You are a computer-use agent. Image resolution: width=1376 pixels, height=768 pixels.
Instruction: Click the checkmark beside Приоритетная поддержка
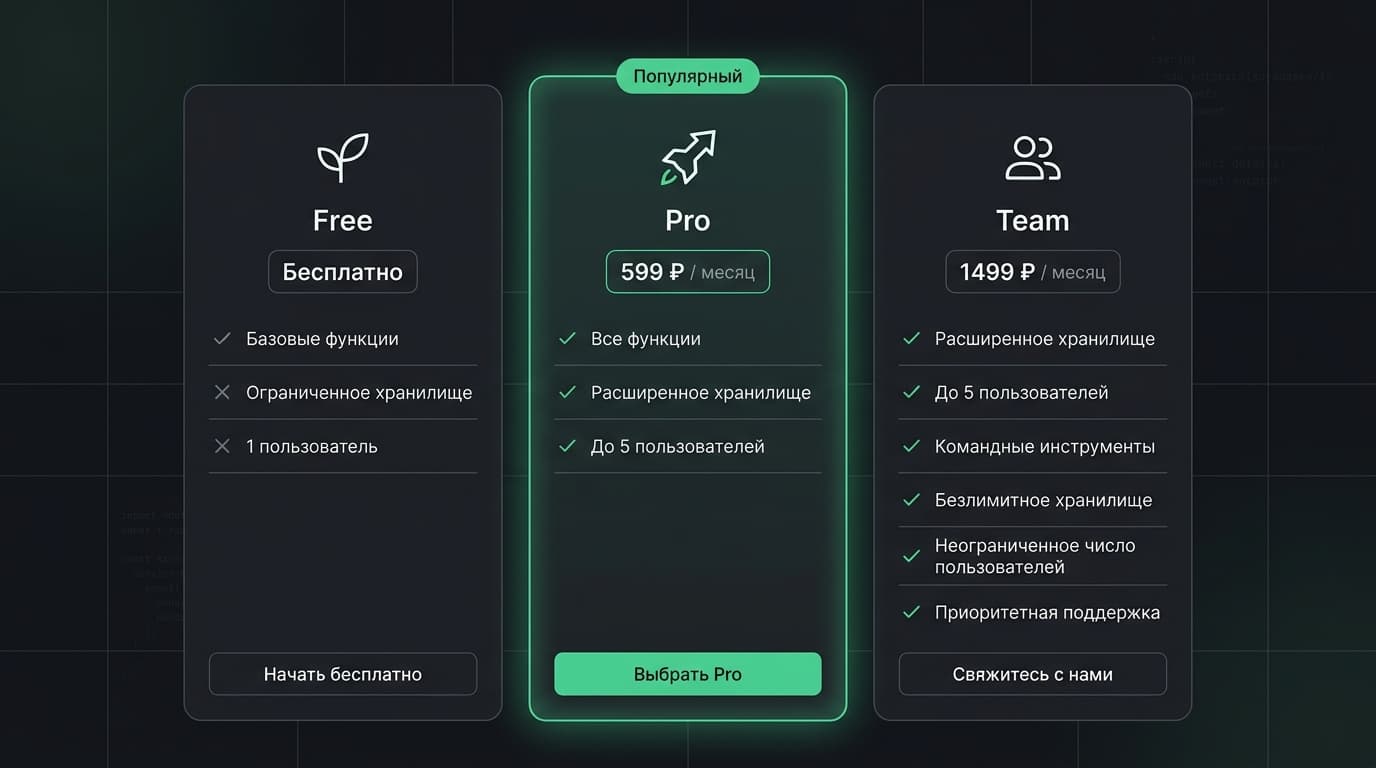tap(911, 613)
